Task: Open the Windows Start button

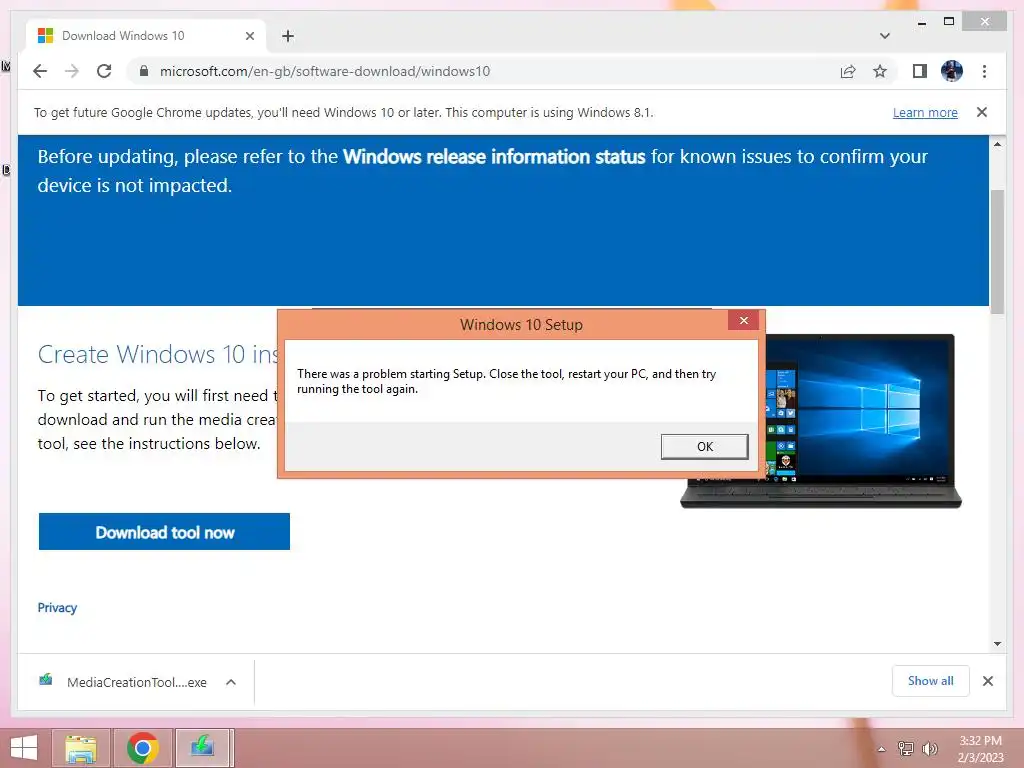Action: coord(24,748)
